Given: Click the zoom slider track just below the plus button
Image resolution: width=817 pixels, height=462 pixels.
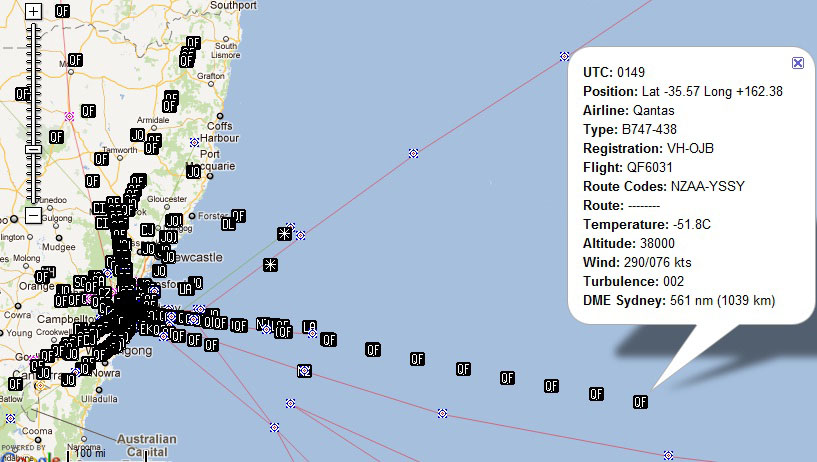Looking at the screenshot, I should click(x=33, y=26).
